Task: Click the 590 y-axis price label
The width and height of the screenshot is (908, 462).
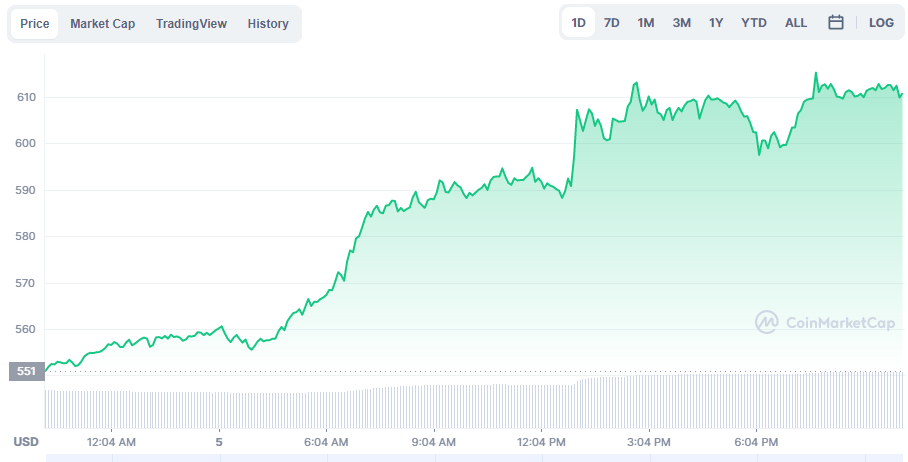Action: coord(26,190)
